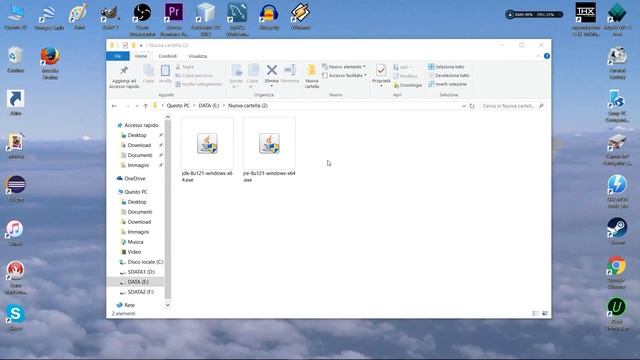Viewport: 640px width, 360px height.
Task: Click Inverti selezione in the ribbon
Action: click(447, 84)
